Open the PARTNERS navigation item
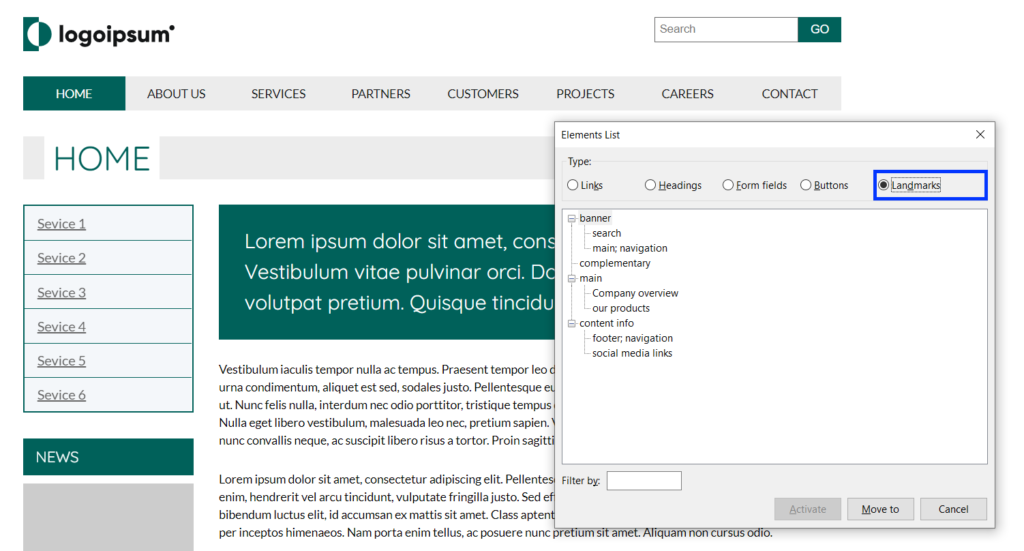1024x551 pixels. pos(381,93)
